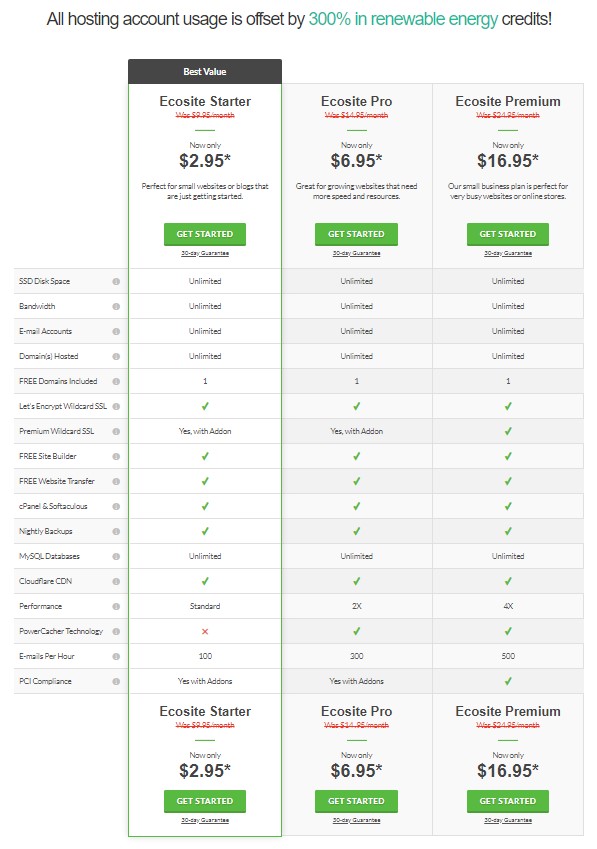Click top GET STARTED for Ecosite Starter

[x=205, y=234]
